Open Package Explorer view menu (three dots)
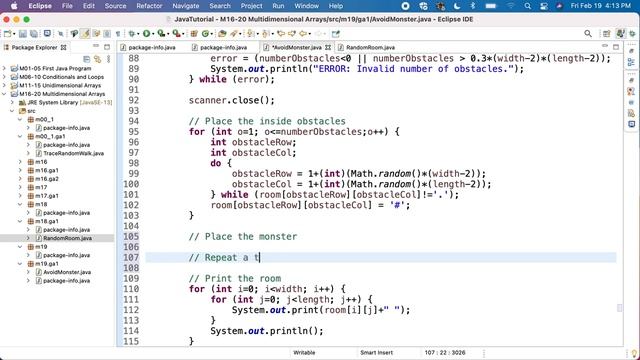Viewport: 640px width, 360px height. pos(108,59)
